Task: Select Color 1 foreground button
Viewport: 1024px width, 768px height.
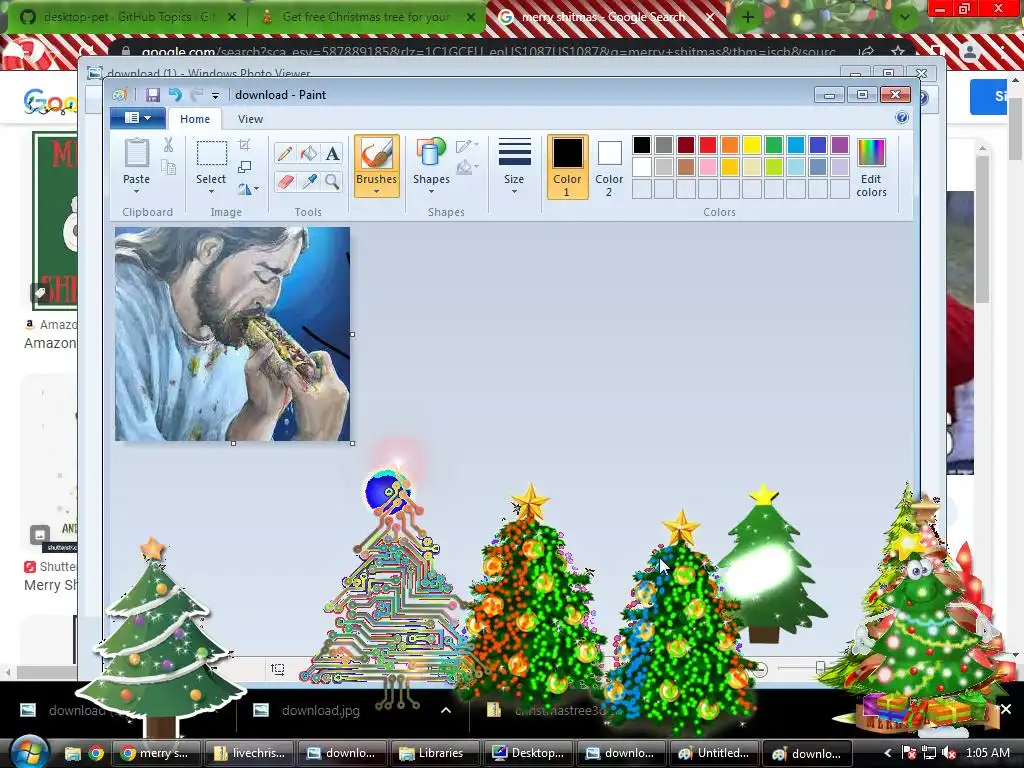Action: point(568,167)
